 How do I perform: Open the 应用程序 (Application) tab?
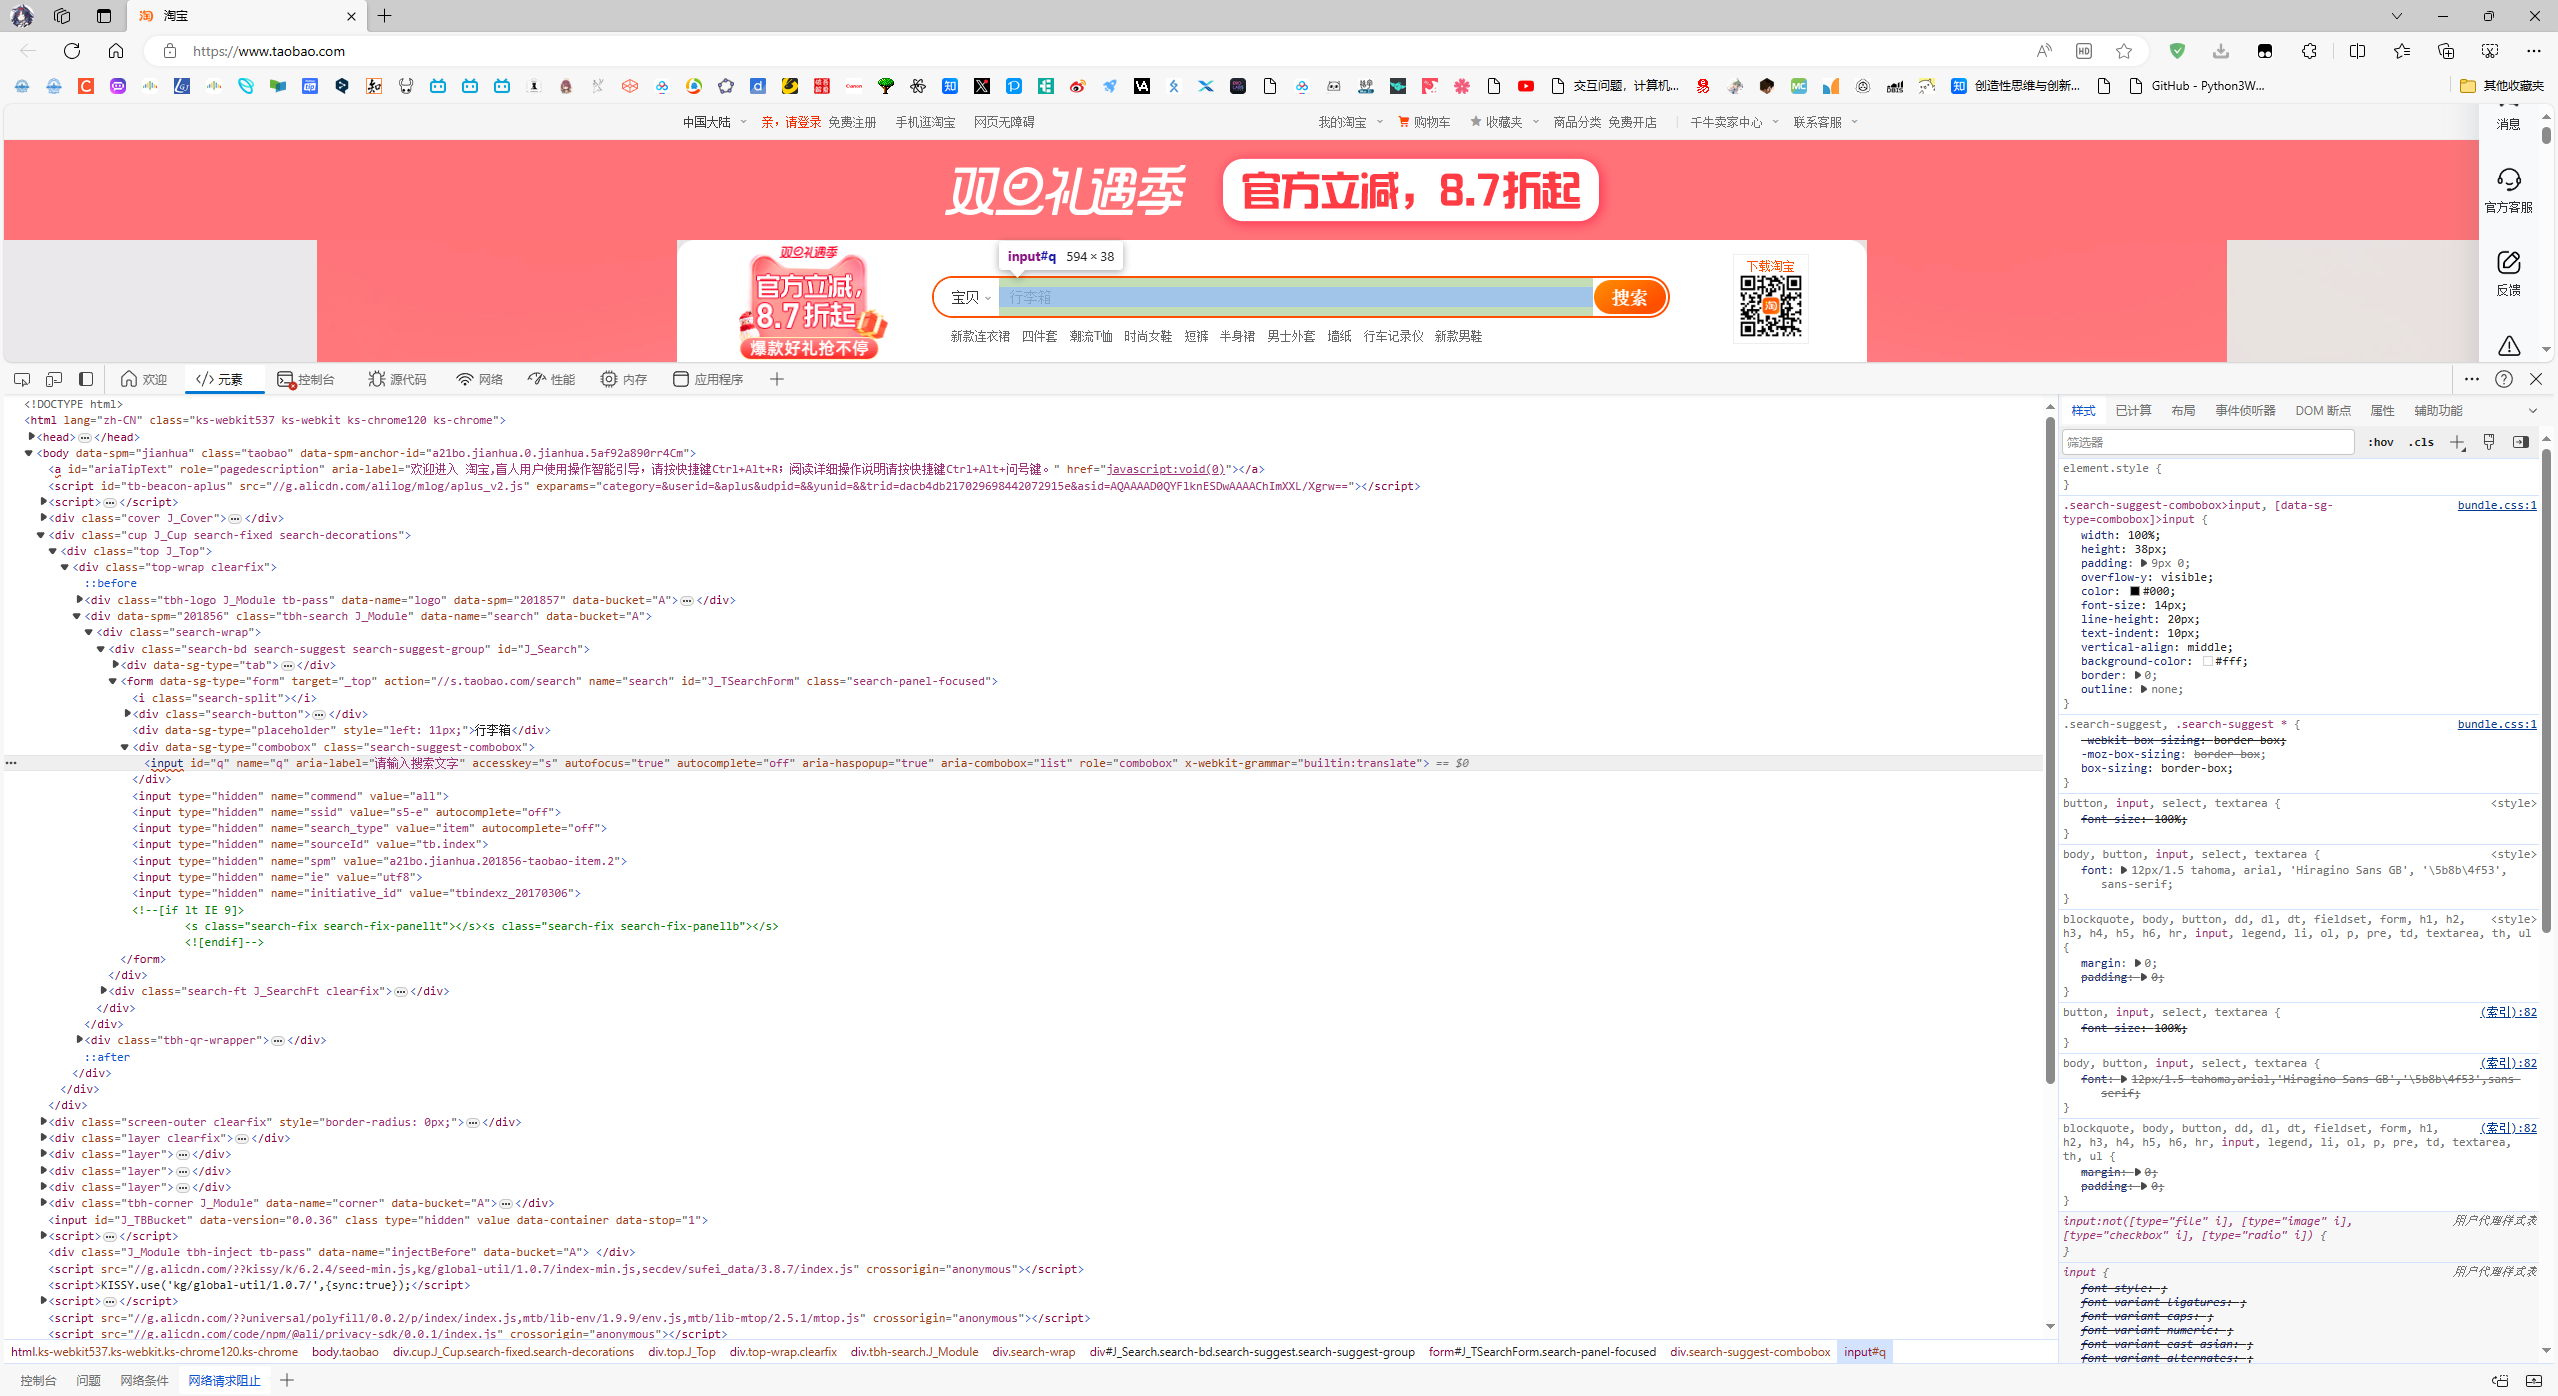[708, 379]
